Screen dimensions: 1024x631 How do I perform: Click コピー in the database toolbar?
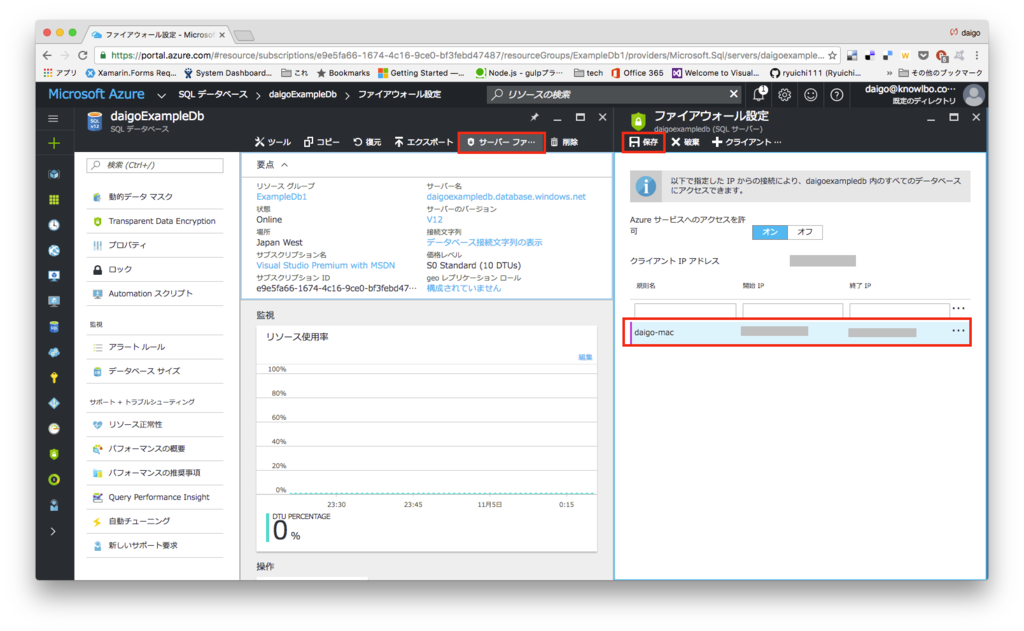click(x=322, y=142)
